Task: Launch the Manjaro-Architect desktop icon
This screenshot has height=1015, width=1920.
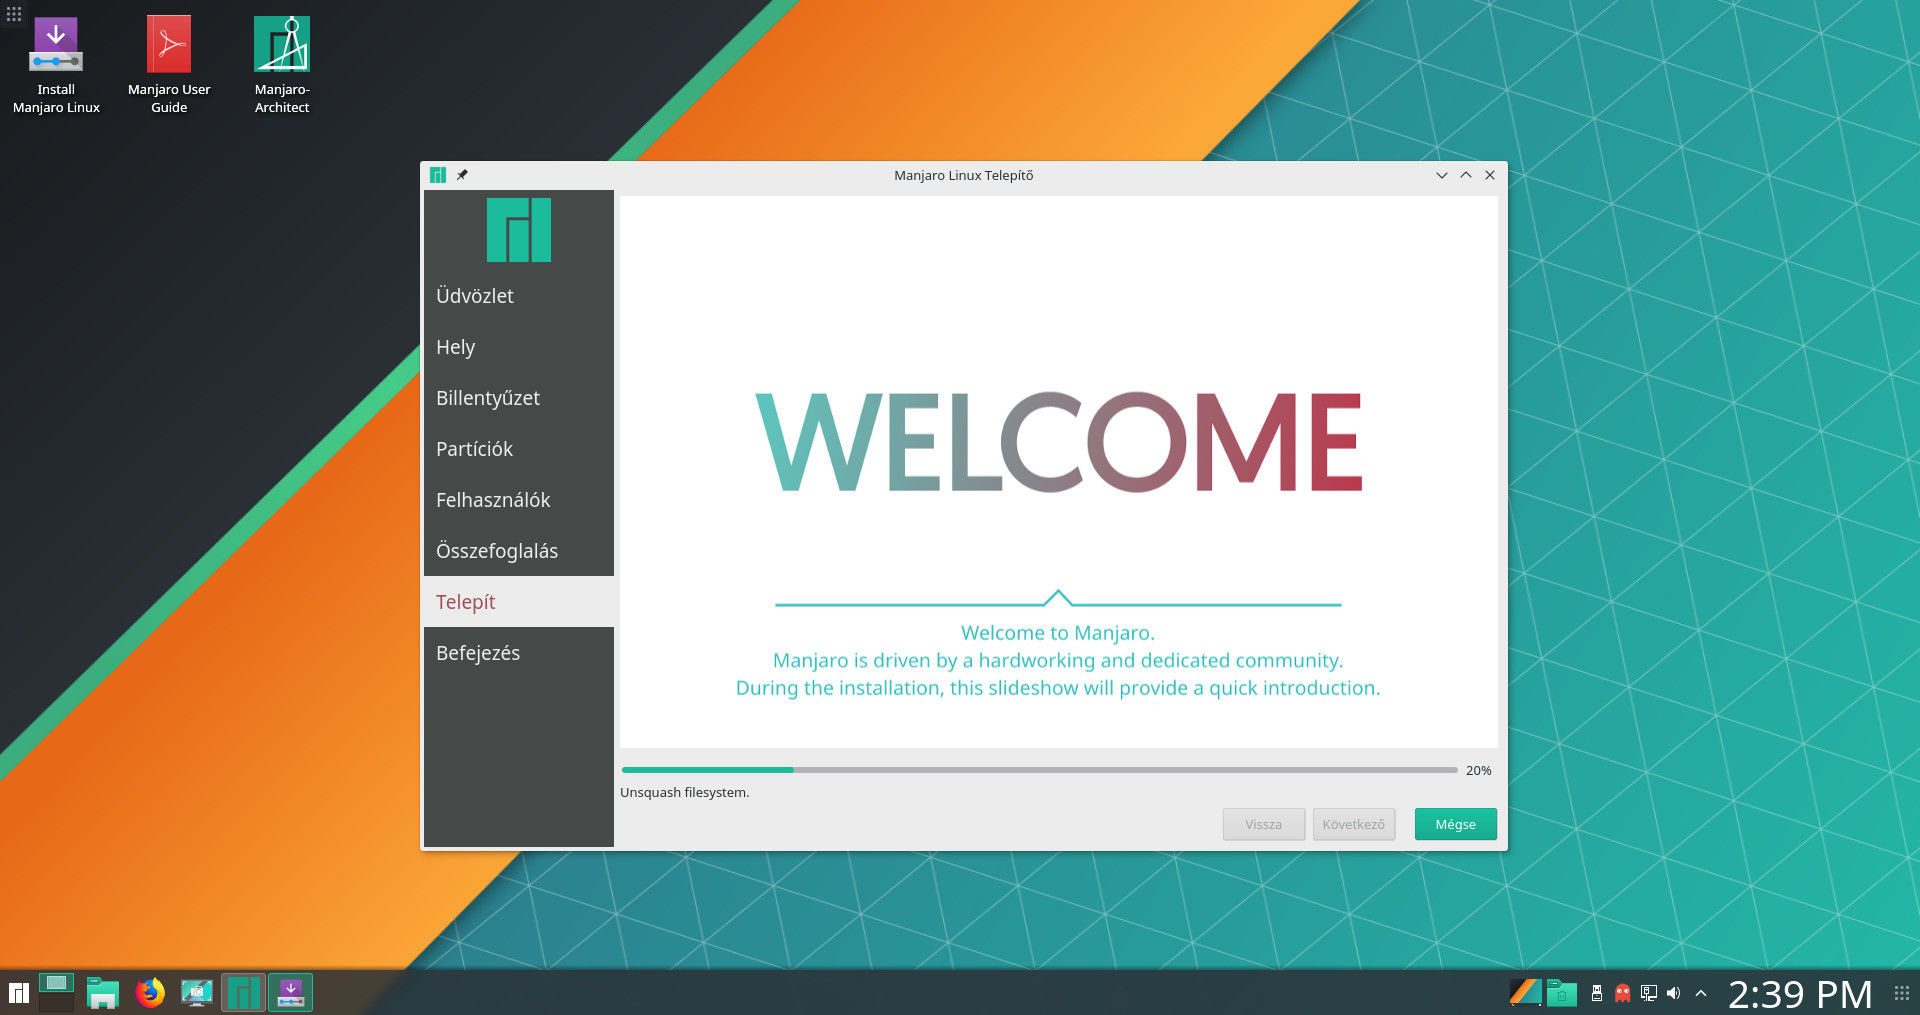Action: [x=282, y=65]
